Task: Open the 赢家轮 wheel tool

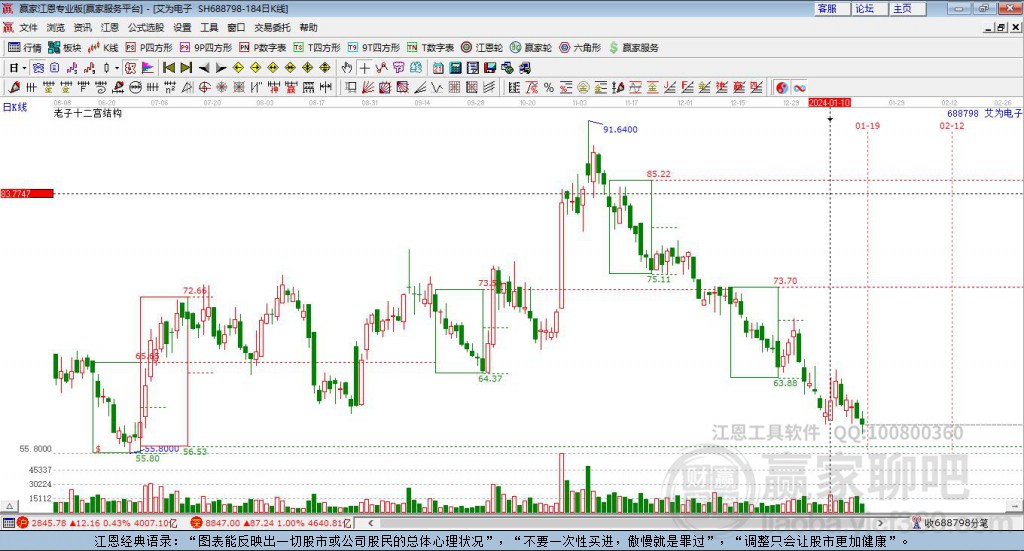Action: click(x=531, y=48)
